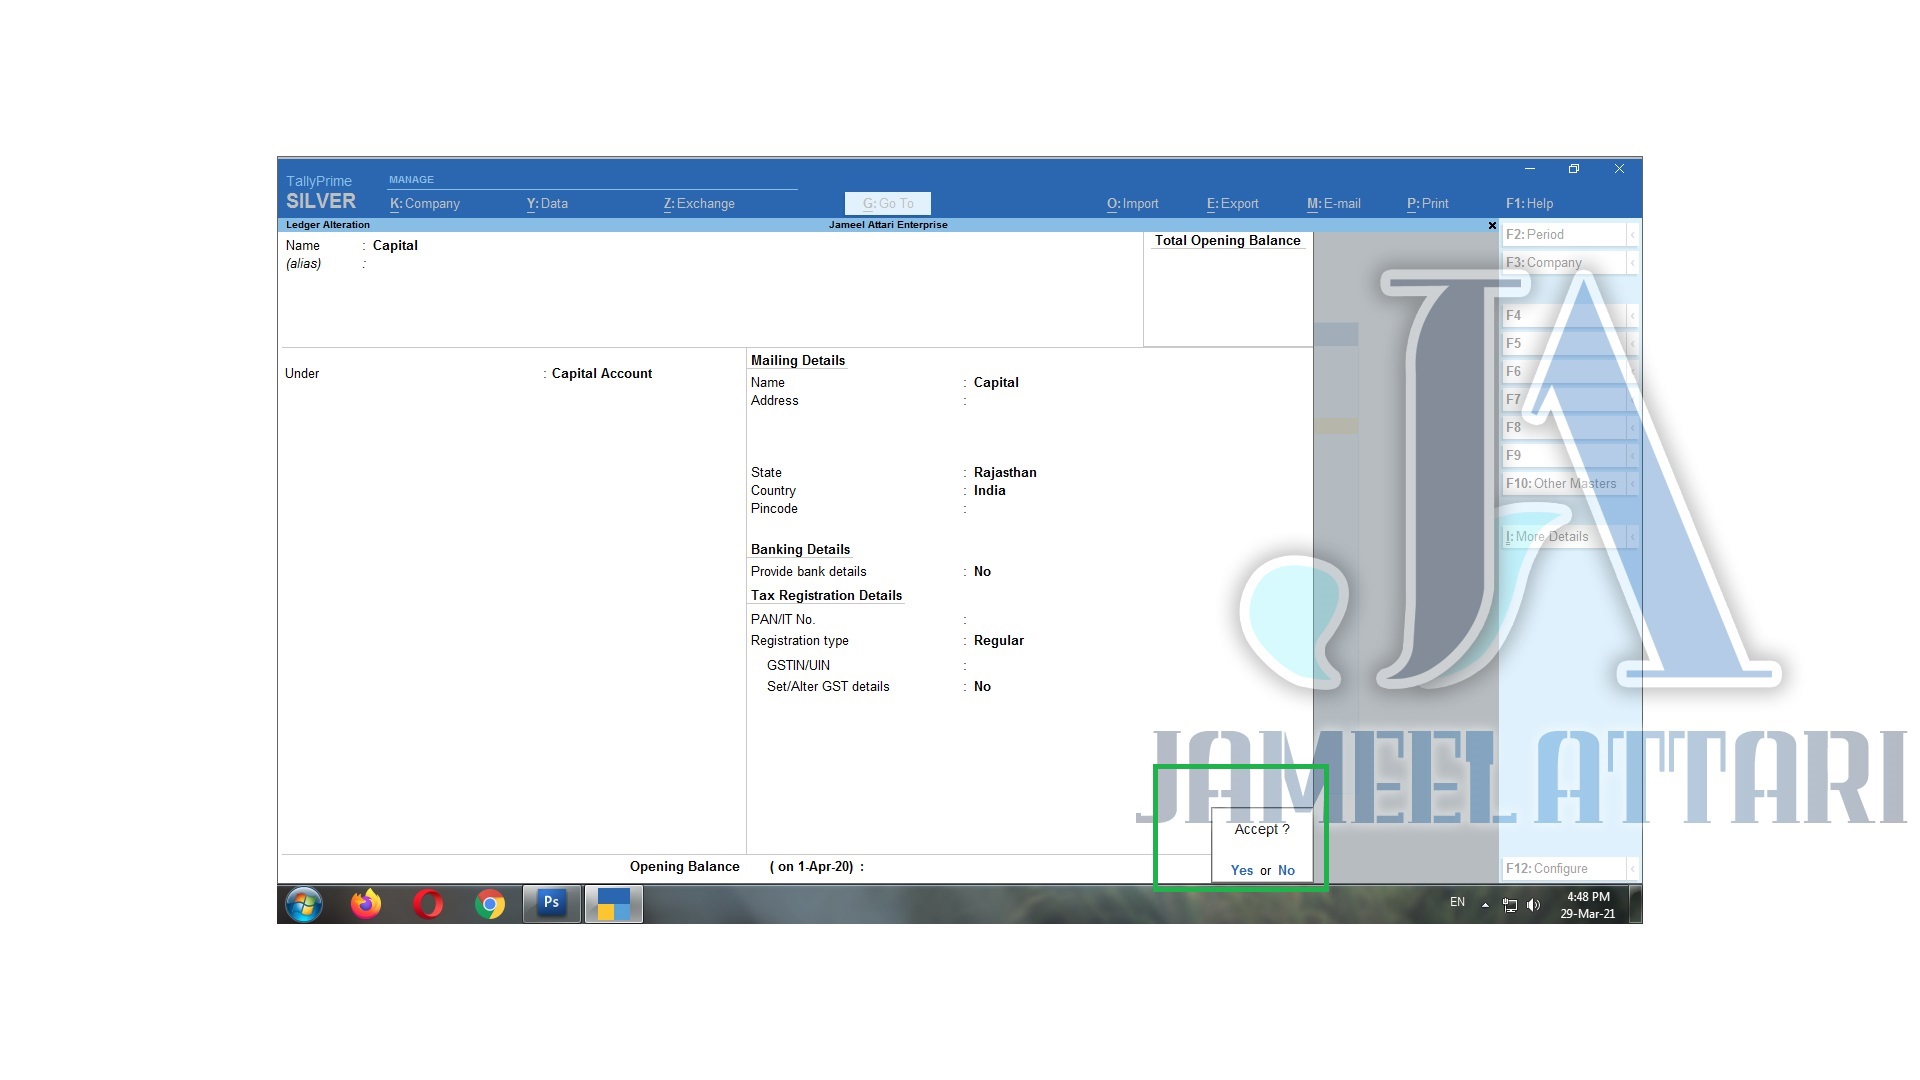Toggle Set/Alter GST details value No
Screen dimensions: 1920x1080
point(982,687)
